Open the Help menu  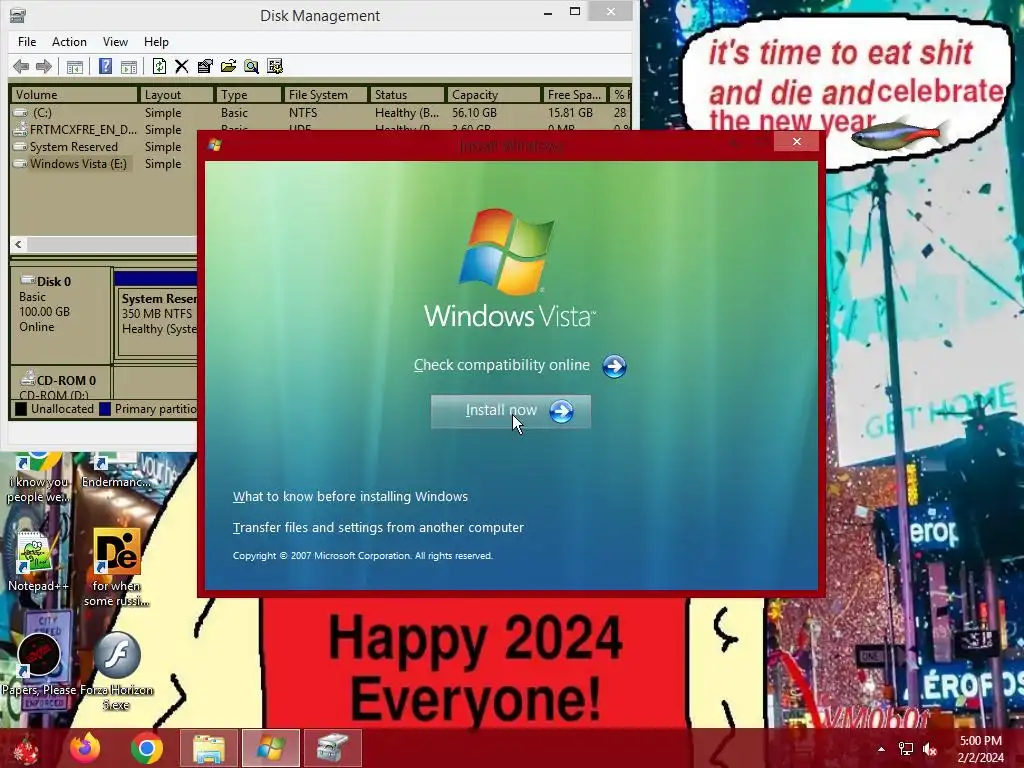click(156, 42)
